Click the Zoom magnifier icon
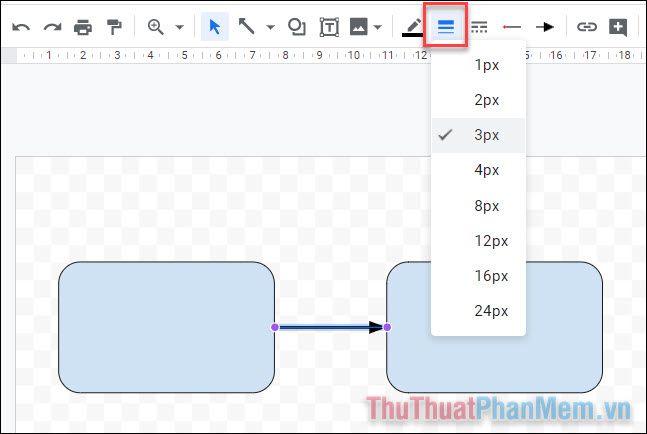The width and height of the screenshot is (647, 434). coord(156,27)
